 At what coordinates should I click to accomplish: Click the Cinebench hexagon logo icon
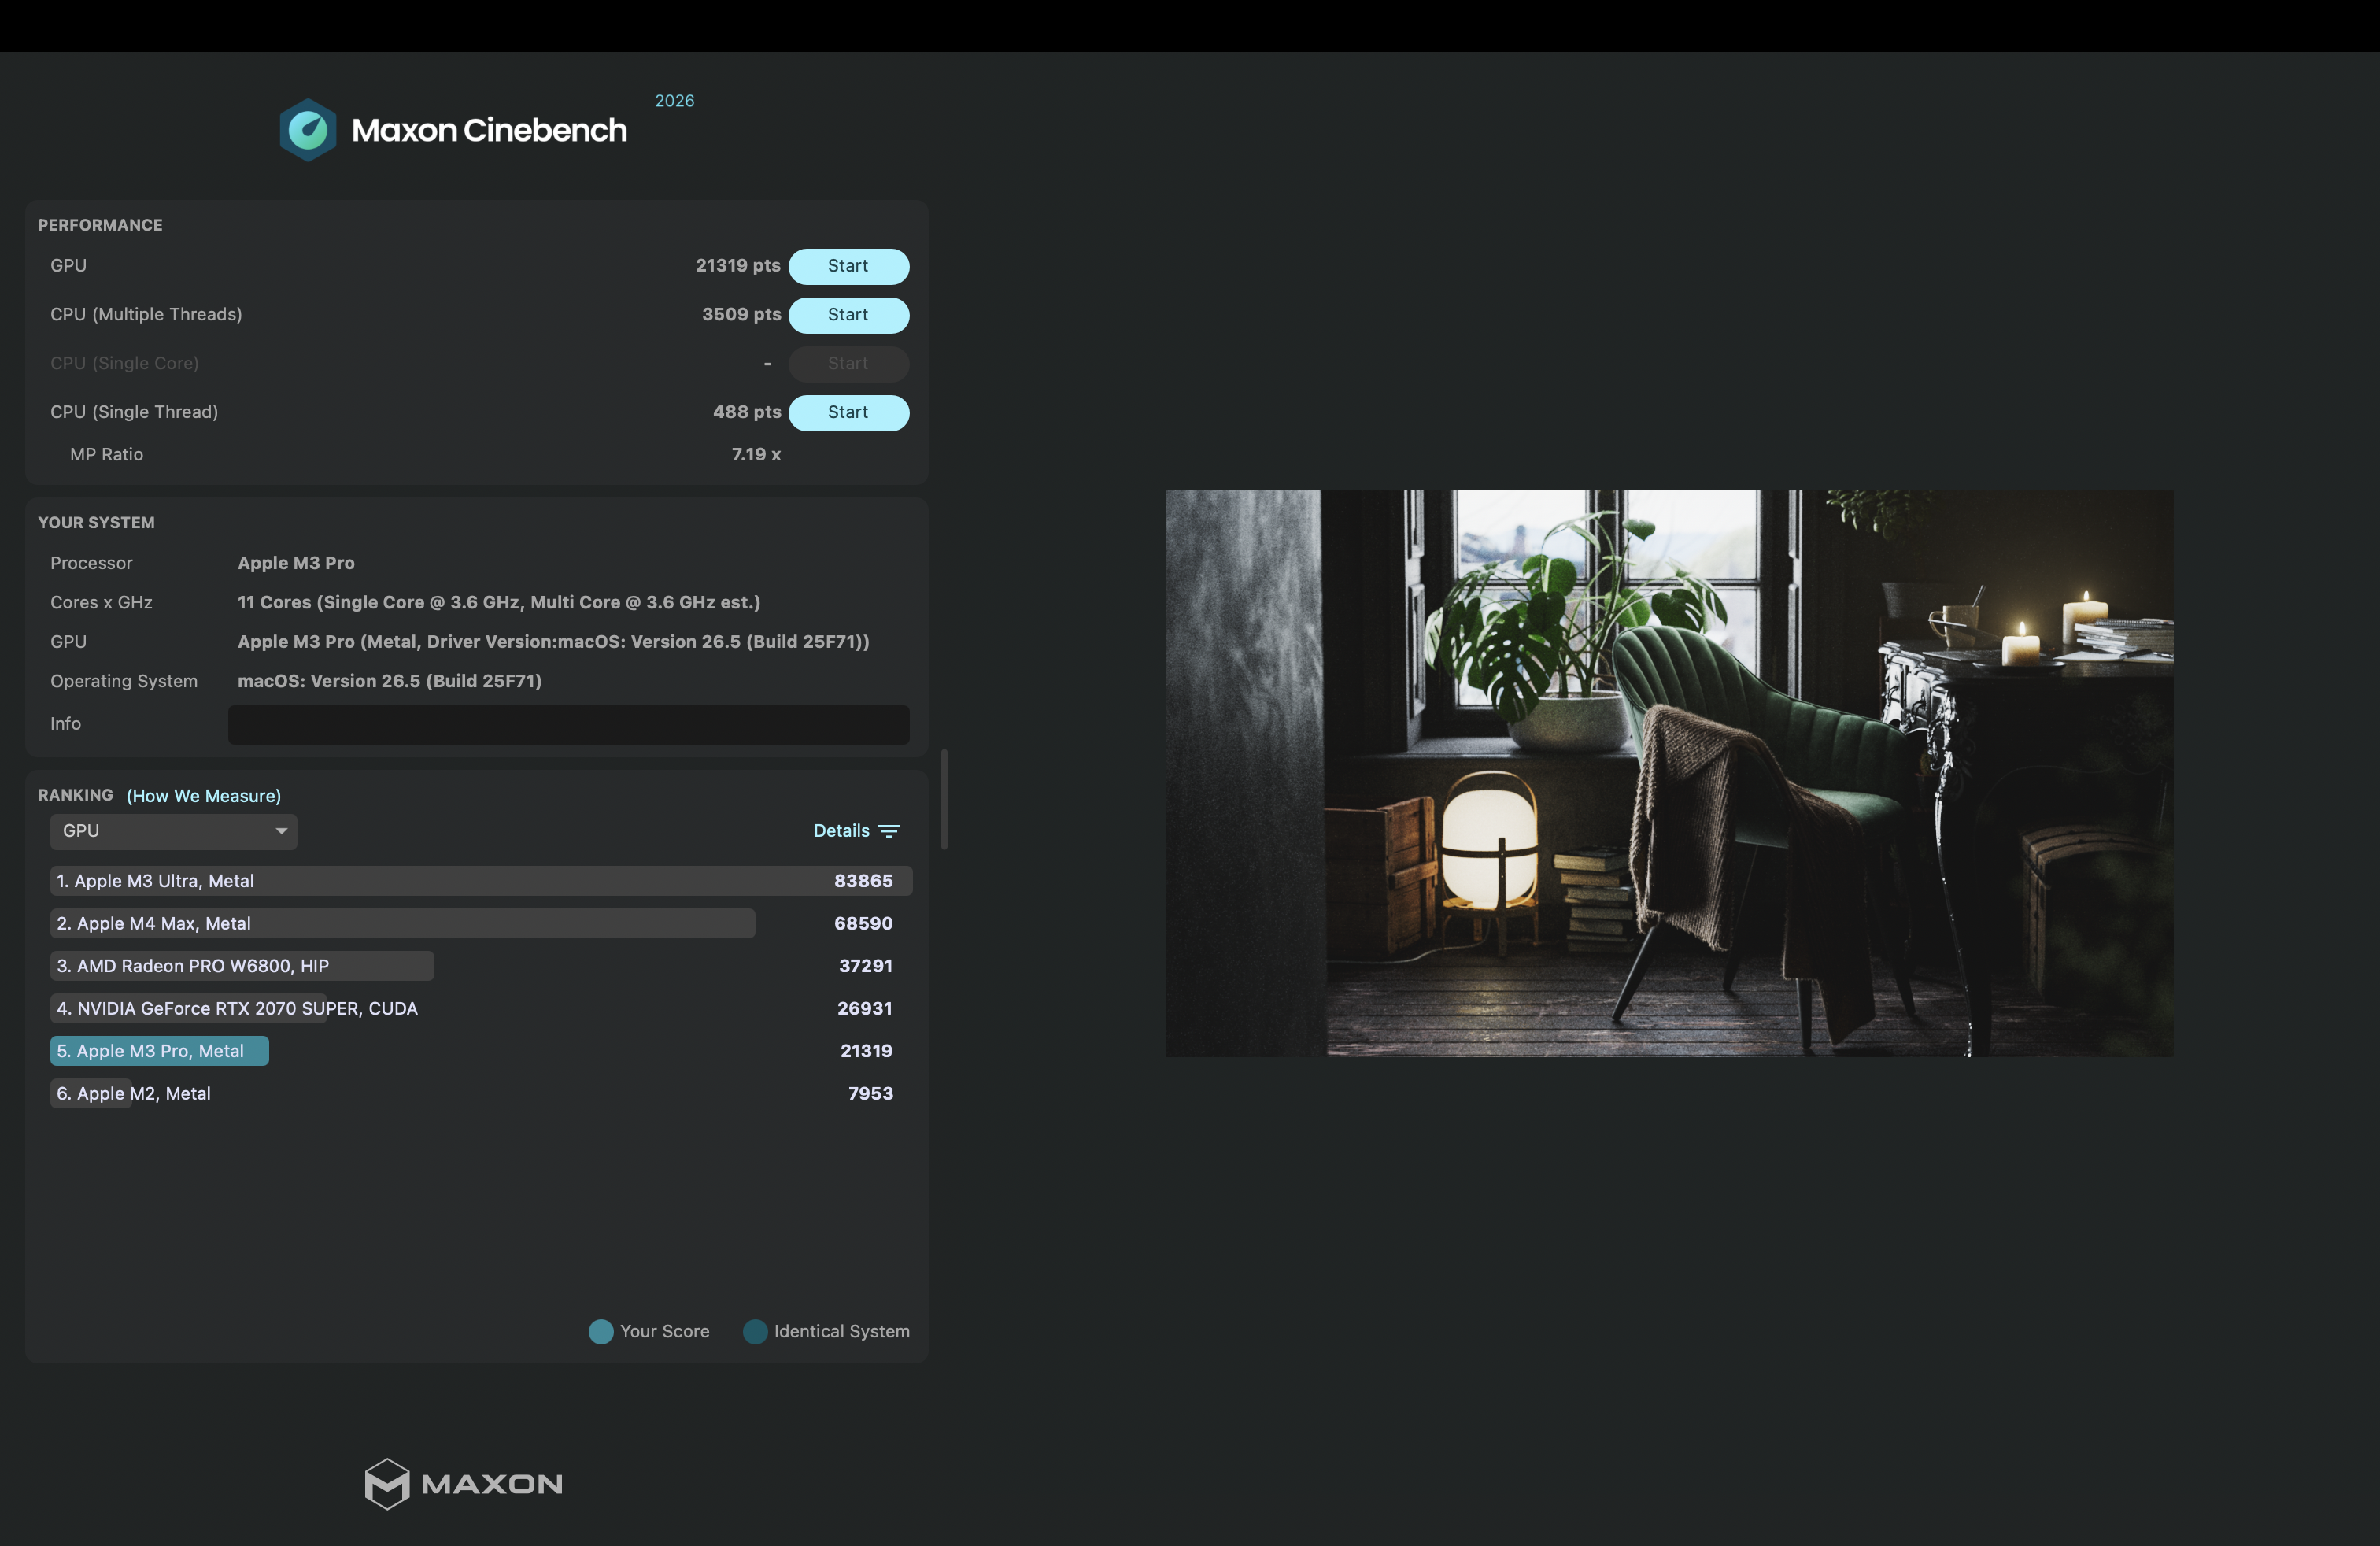(x=308, y=130)
